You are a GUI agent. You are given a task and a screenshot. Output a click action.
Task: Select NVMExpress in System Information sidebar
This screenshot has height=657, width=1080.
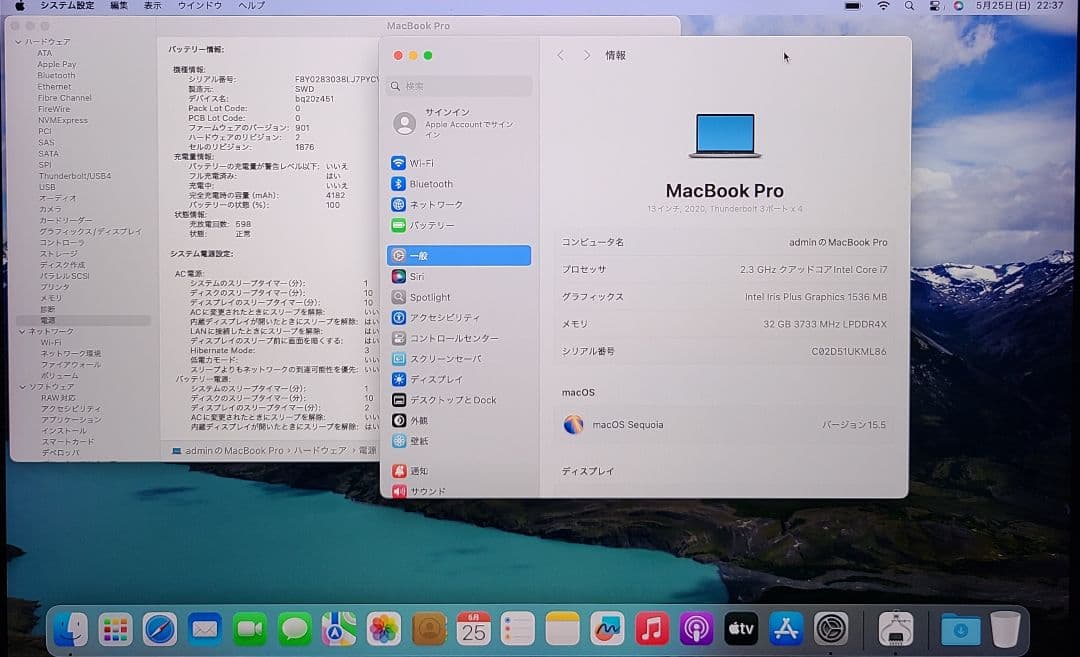click(63, 121)
